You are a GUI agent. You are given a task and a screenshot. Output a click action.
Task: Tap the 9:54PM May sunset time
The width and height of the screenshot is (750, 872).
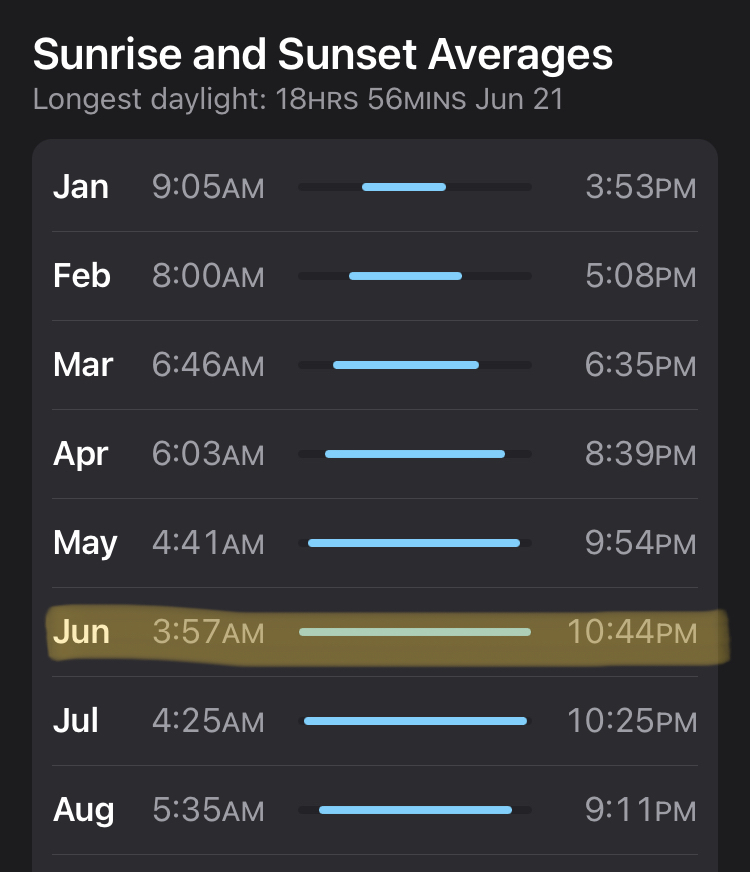(640, 543)
